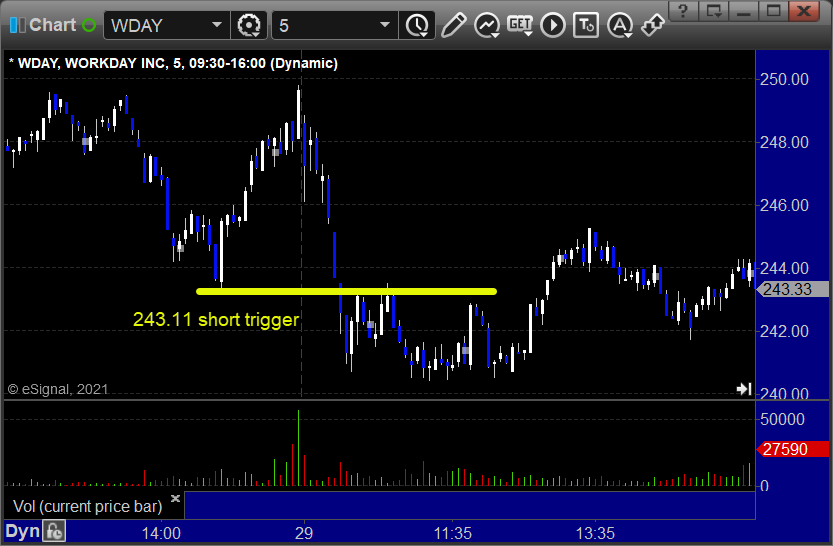This screenshot has height=546, width=833.
Task: Select the yellow 243.11 trigger line
Action: pyautogui.click(x=346, y=291)
